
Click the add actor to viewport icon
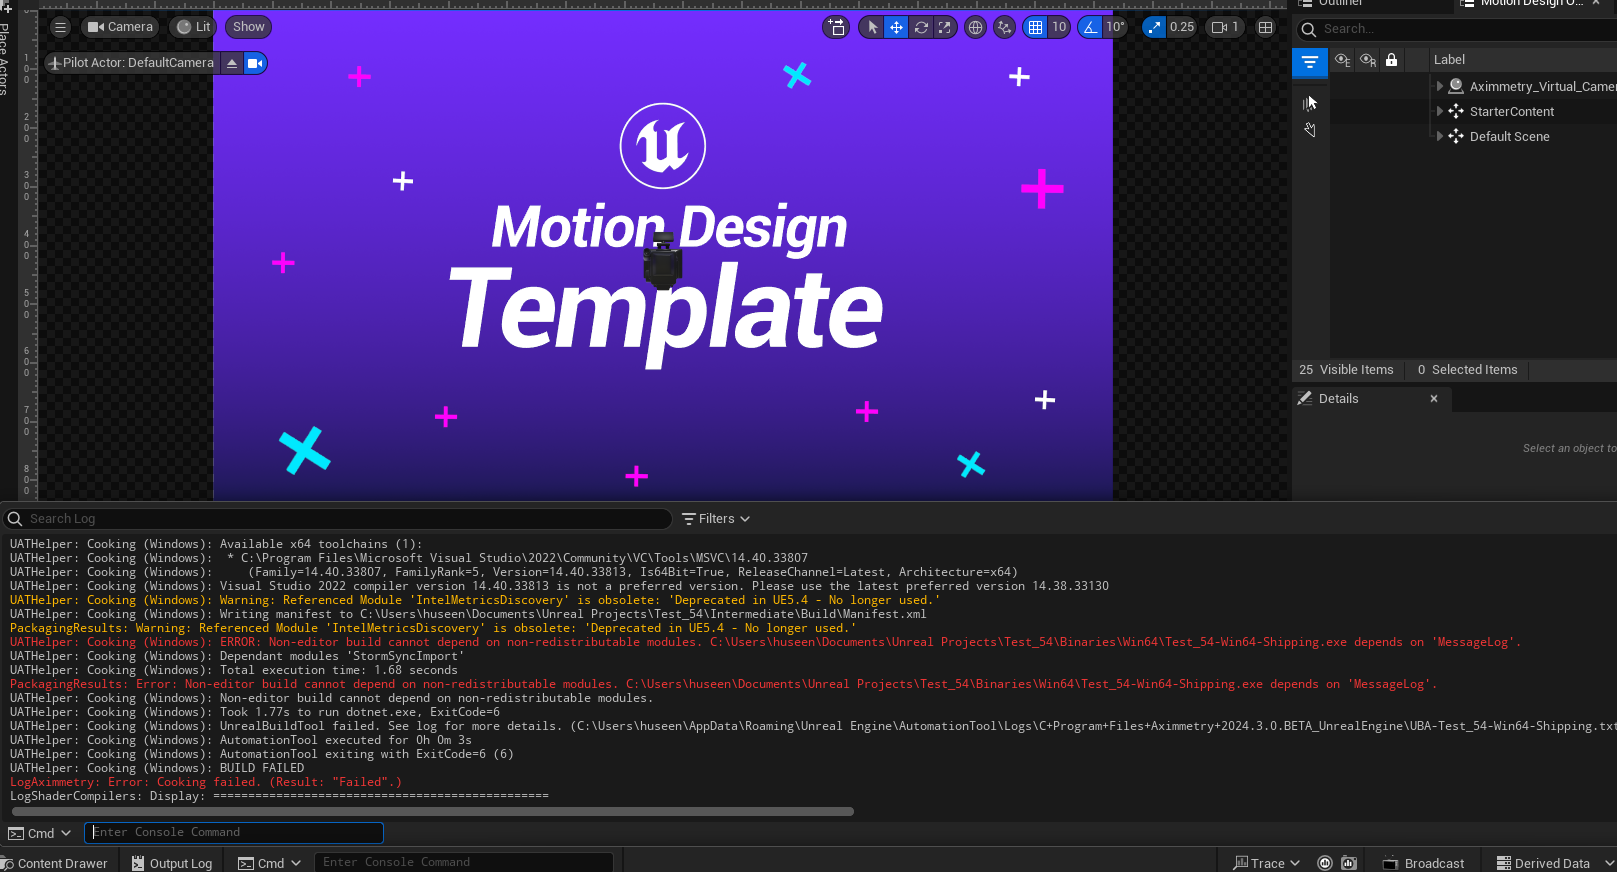click(837, 27)
